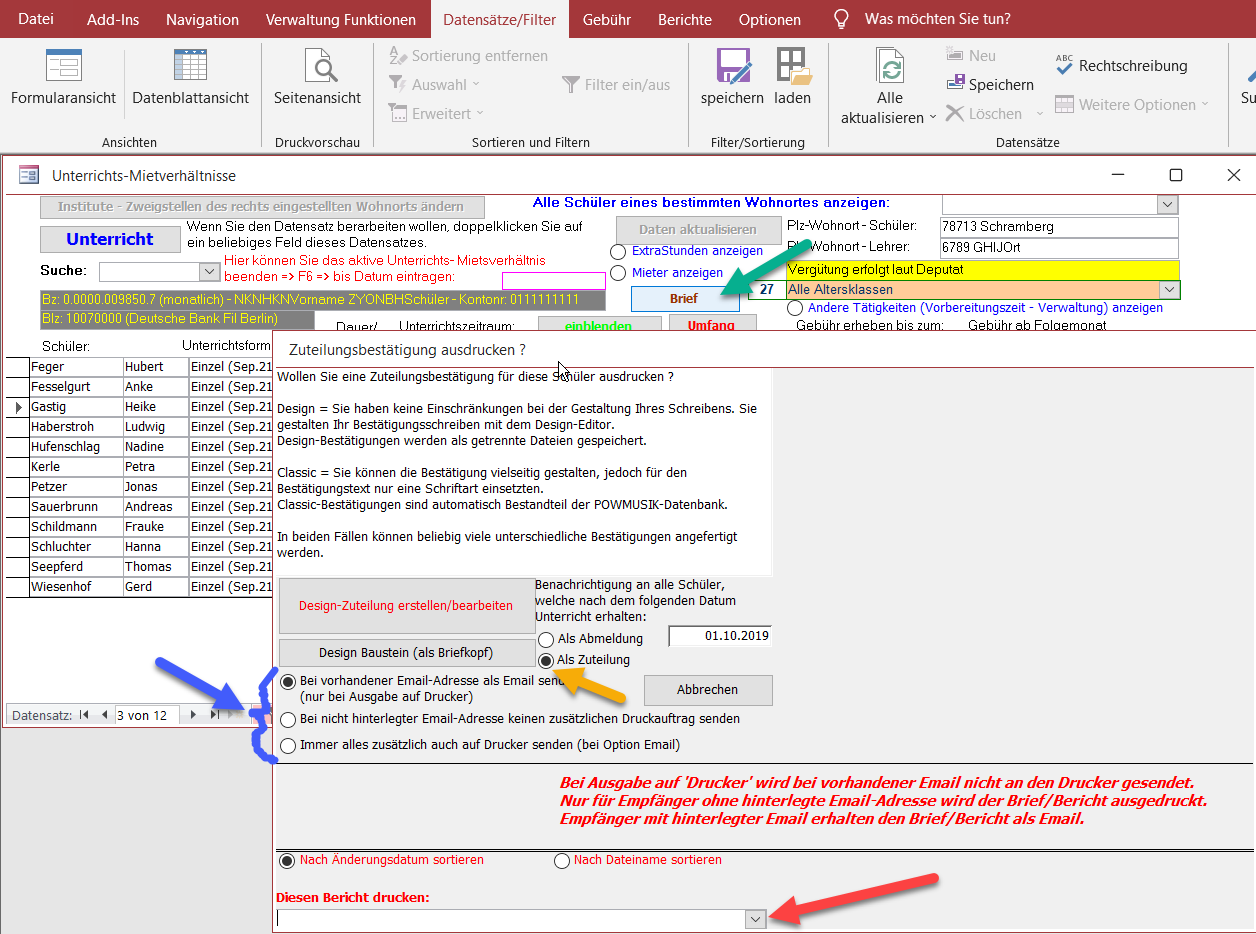Enable 'Mieter anzeigen' option
This screenshot has width=1256, height=934.
coord(619,273)
